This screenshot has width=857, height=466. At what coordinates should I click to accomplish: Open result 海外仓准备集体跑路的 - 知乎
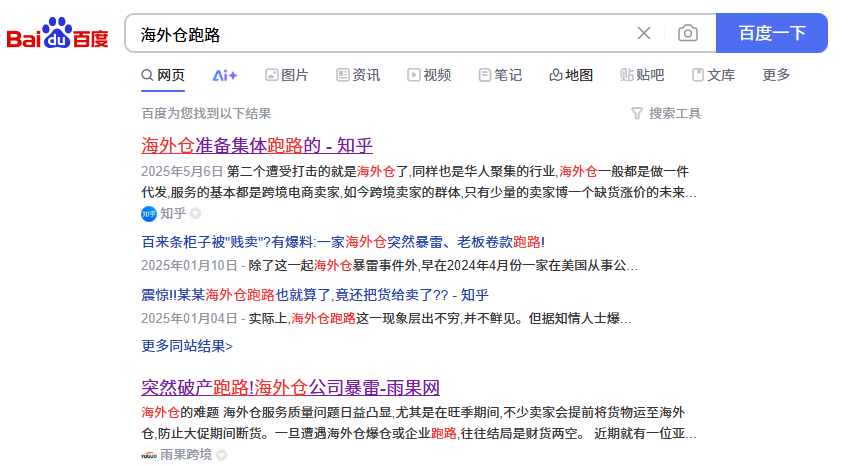[x=257, y=145]
